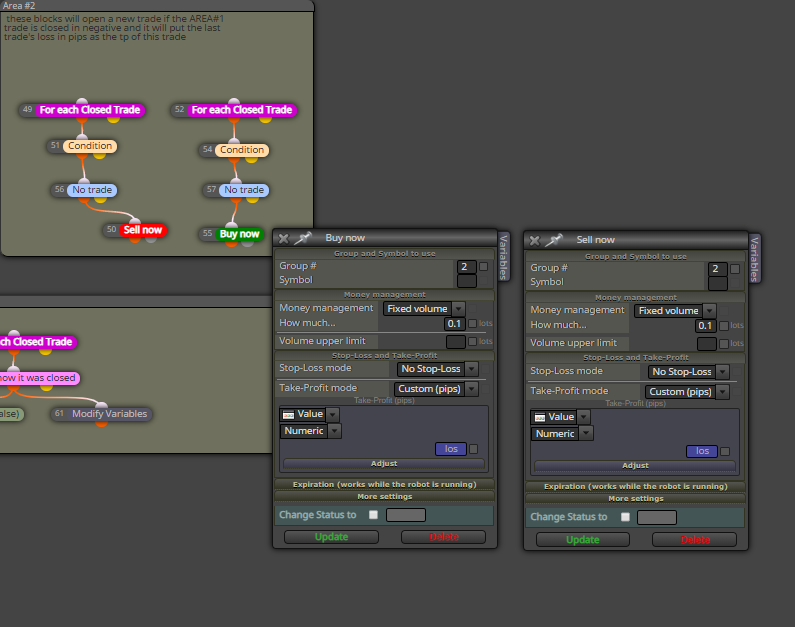The width and height of the screenshot is (795, 627).
Task: Open Variables tab on Sell now panel
Action: click(x=754, y=259)
